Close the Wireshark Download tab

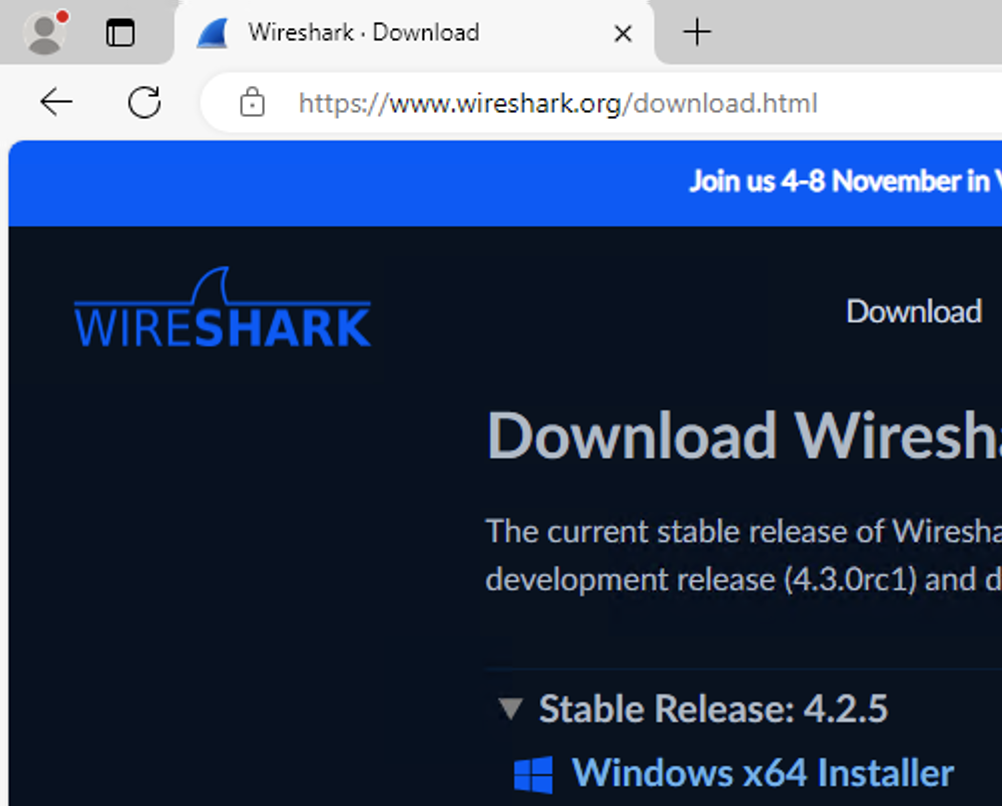[622, 33]
